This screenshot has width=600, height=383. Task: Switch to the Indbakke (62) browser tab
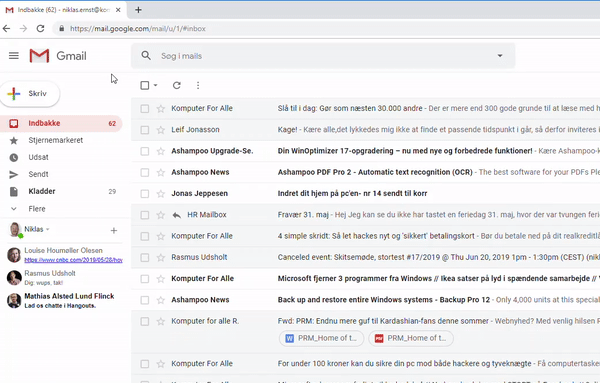(x=64, y=10)
